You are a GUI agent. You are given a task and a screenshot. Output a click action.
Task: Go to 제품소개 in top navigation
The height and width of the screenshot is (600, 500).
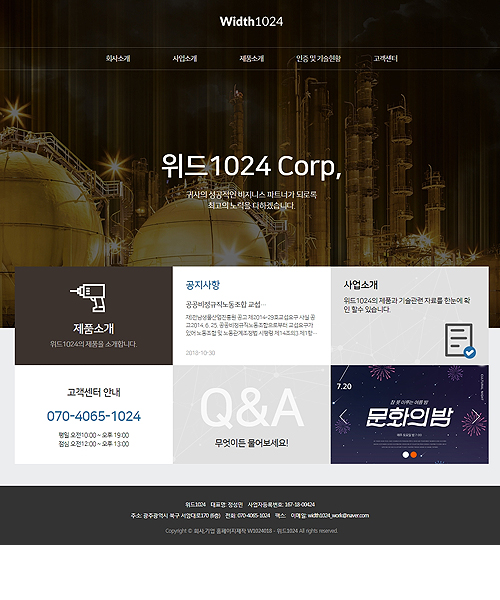click(x=251, y=59)
